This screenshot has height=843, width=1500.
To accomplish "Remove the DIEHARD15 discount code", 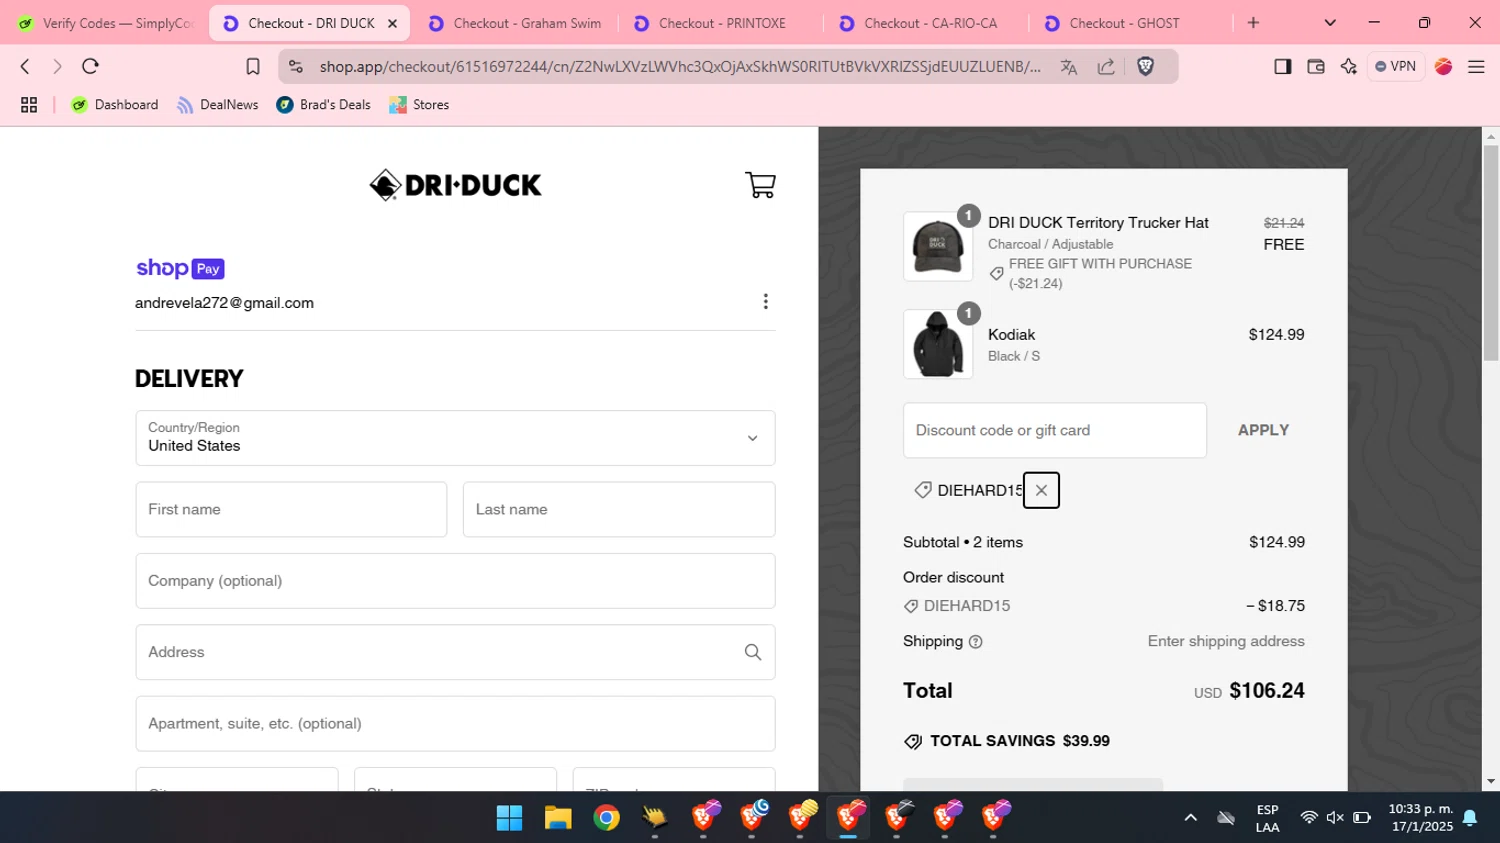I will (x=1041, y=490).
